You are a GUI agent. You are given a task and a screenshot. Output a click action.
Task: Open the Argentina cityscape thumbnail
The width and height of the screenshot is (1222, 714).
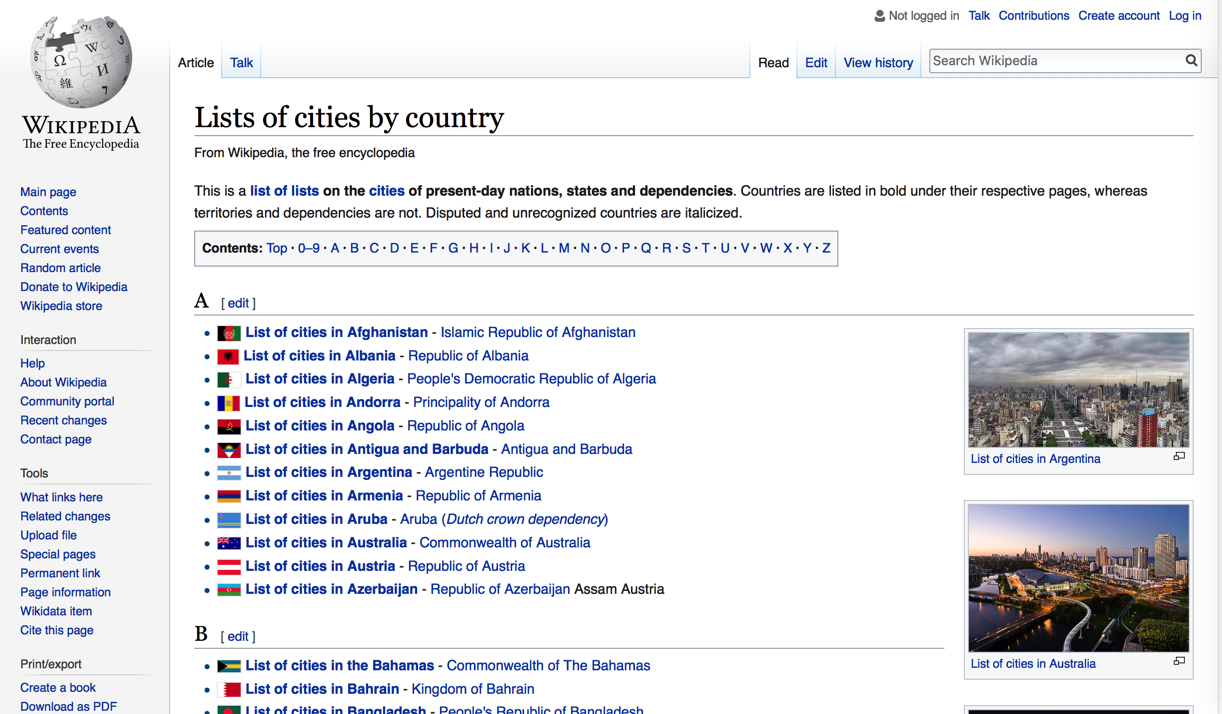pyautogui.click(x=1079, y=390)
